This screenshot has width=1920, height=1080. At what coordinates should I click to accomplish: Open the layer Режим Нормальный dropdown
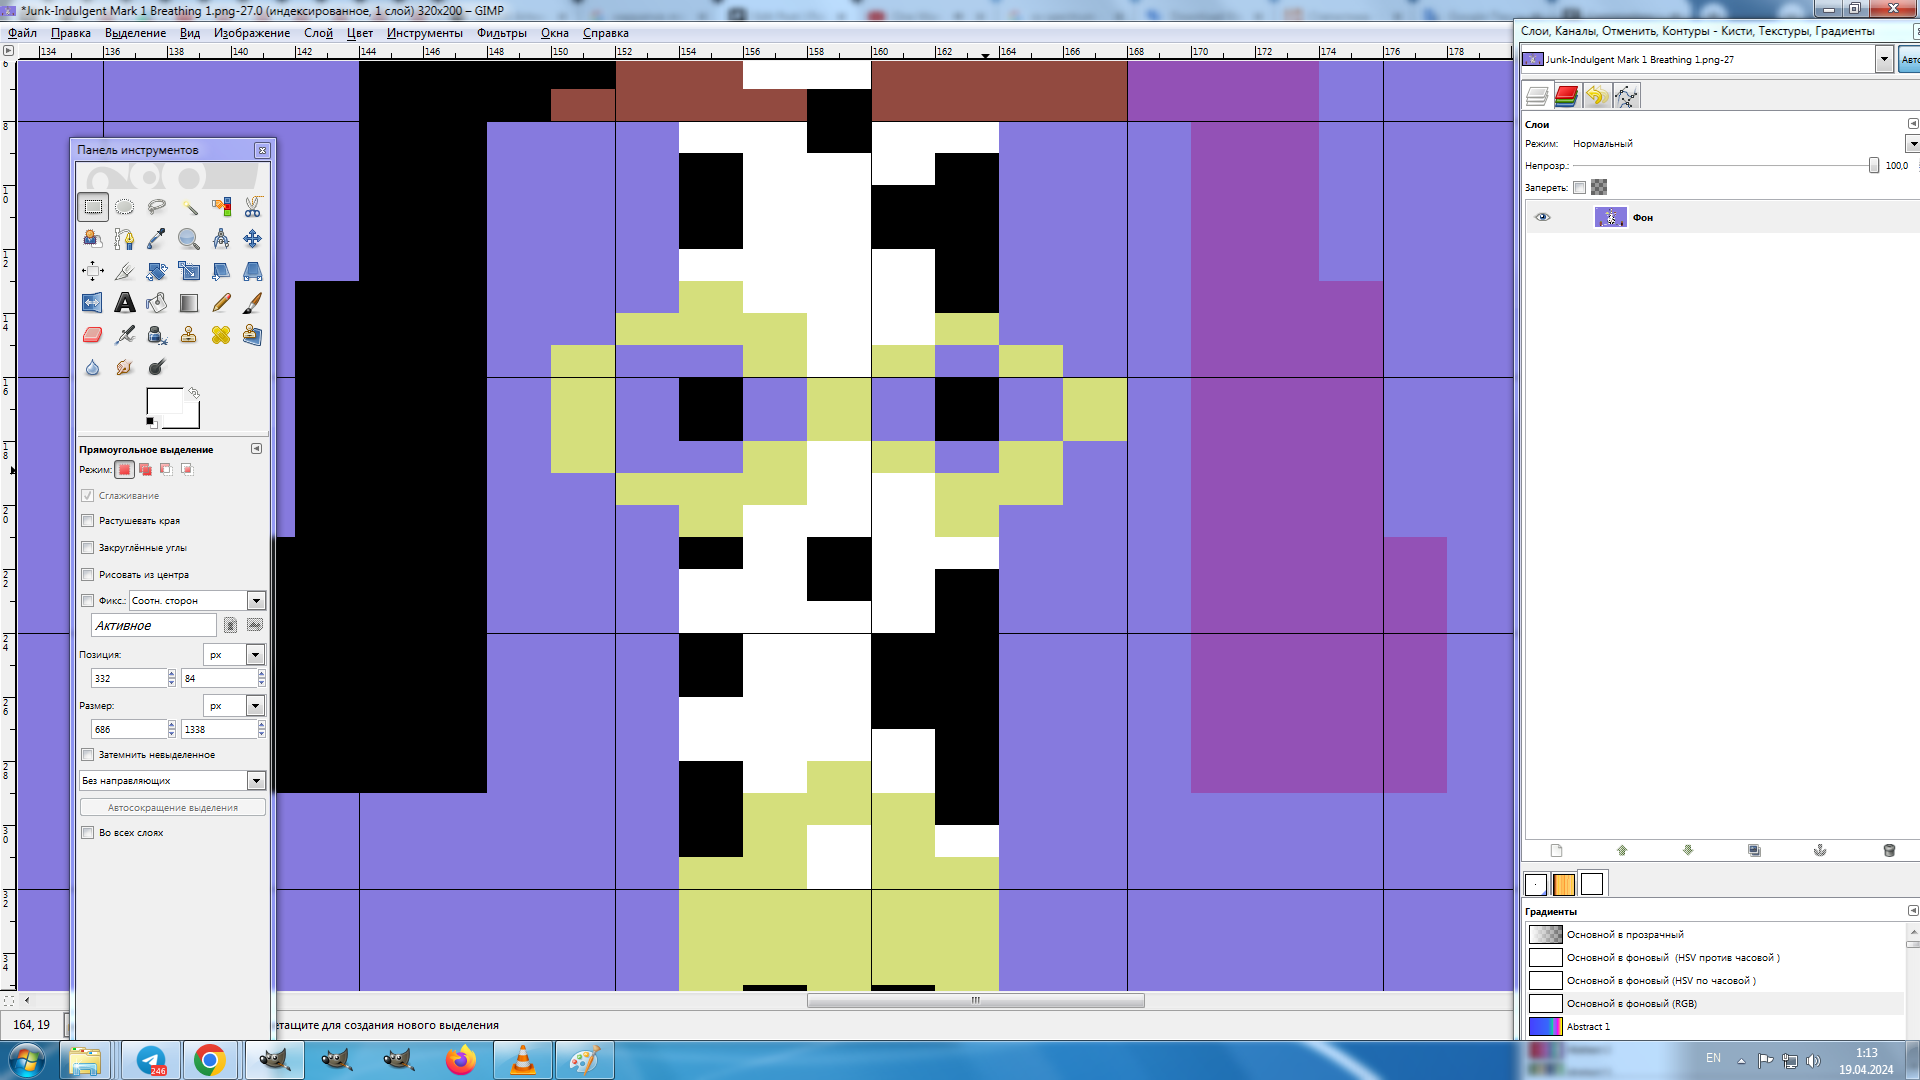tap(1912, 144)
